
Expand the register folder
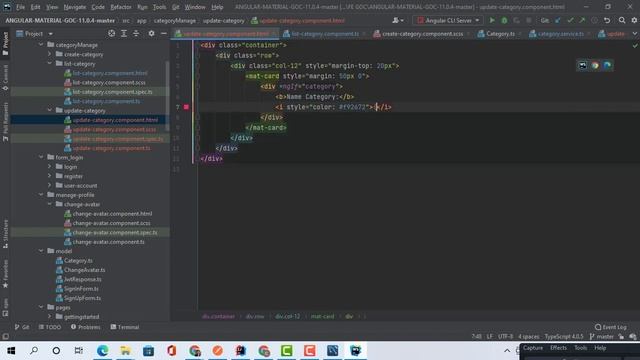point(49,176)
